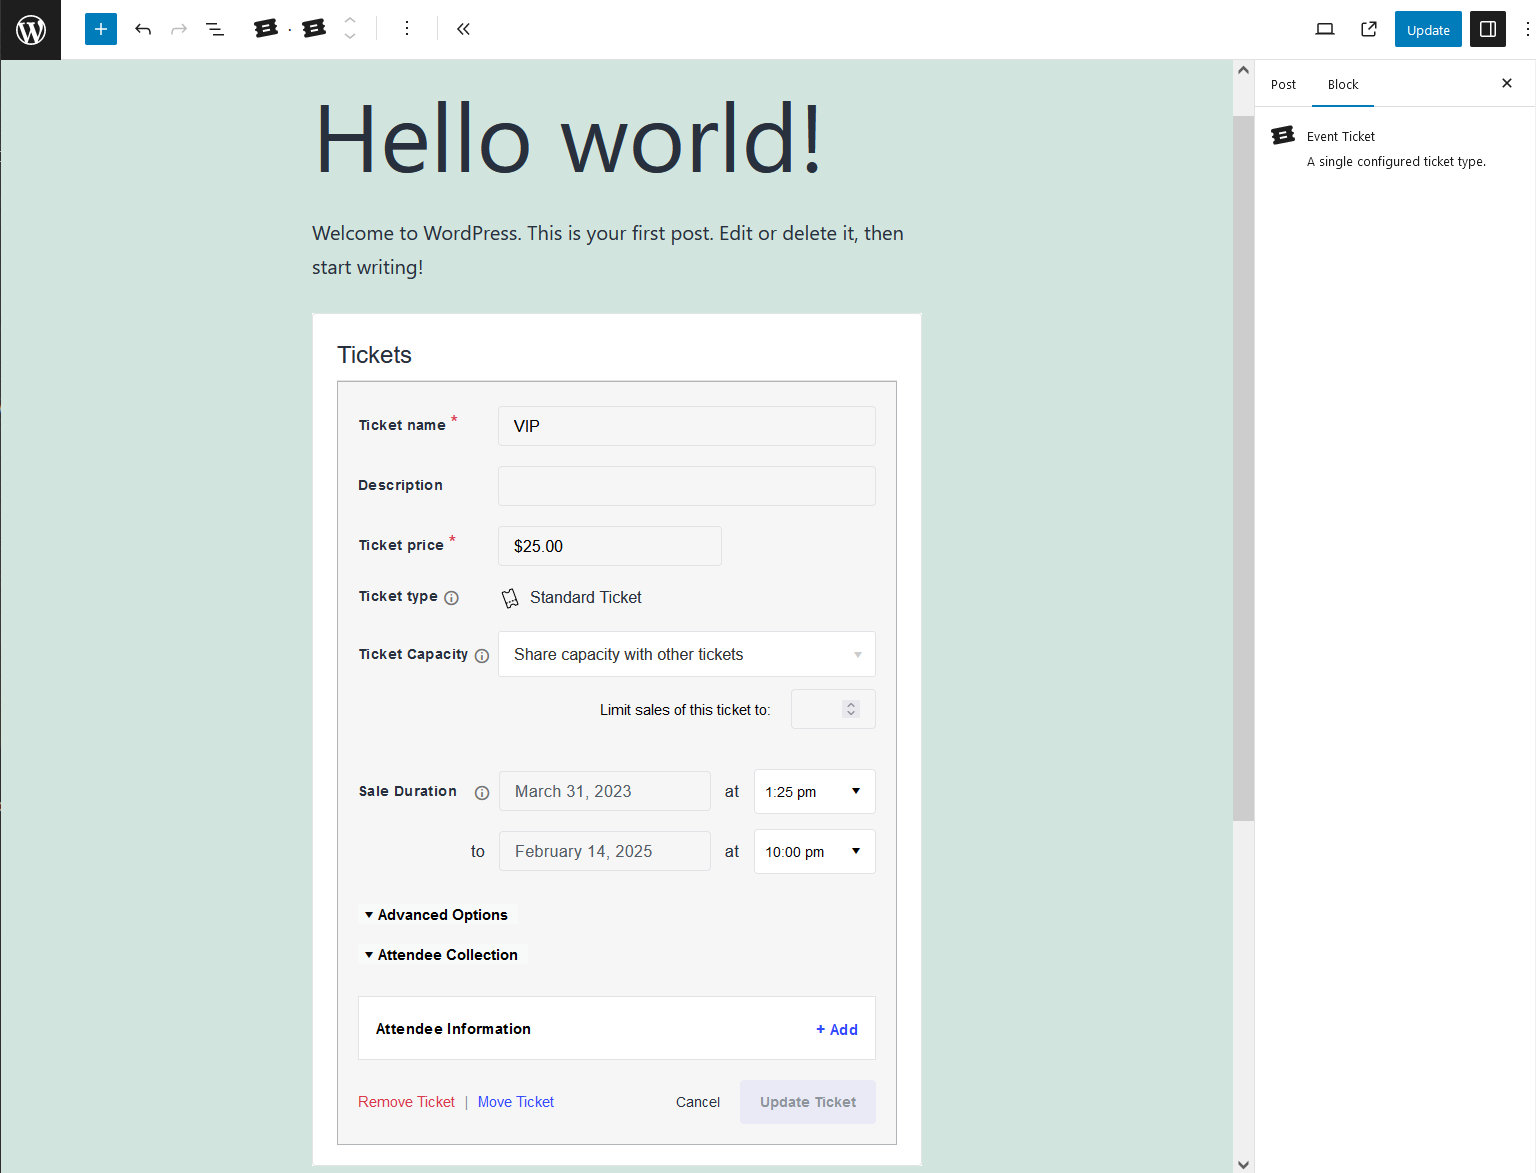Click the Standard Ticket type icon
This screenshot has height=1173, width=1536.
510,598
